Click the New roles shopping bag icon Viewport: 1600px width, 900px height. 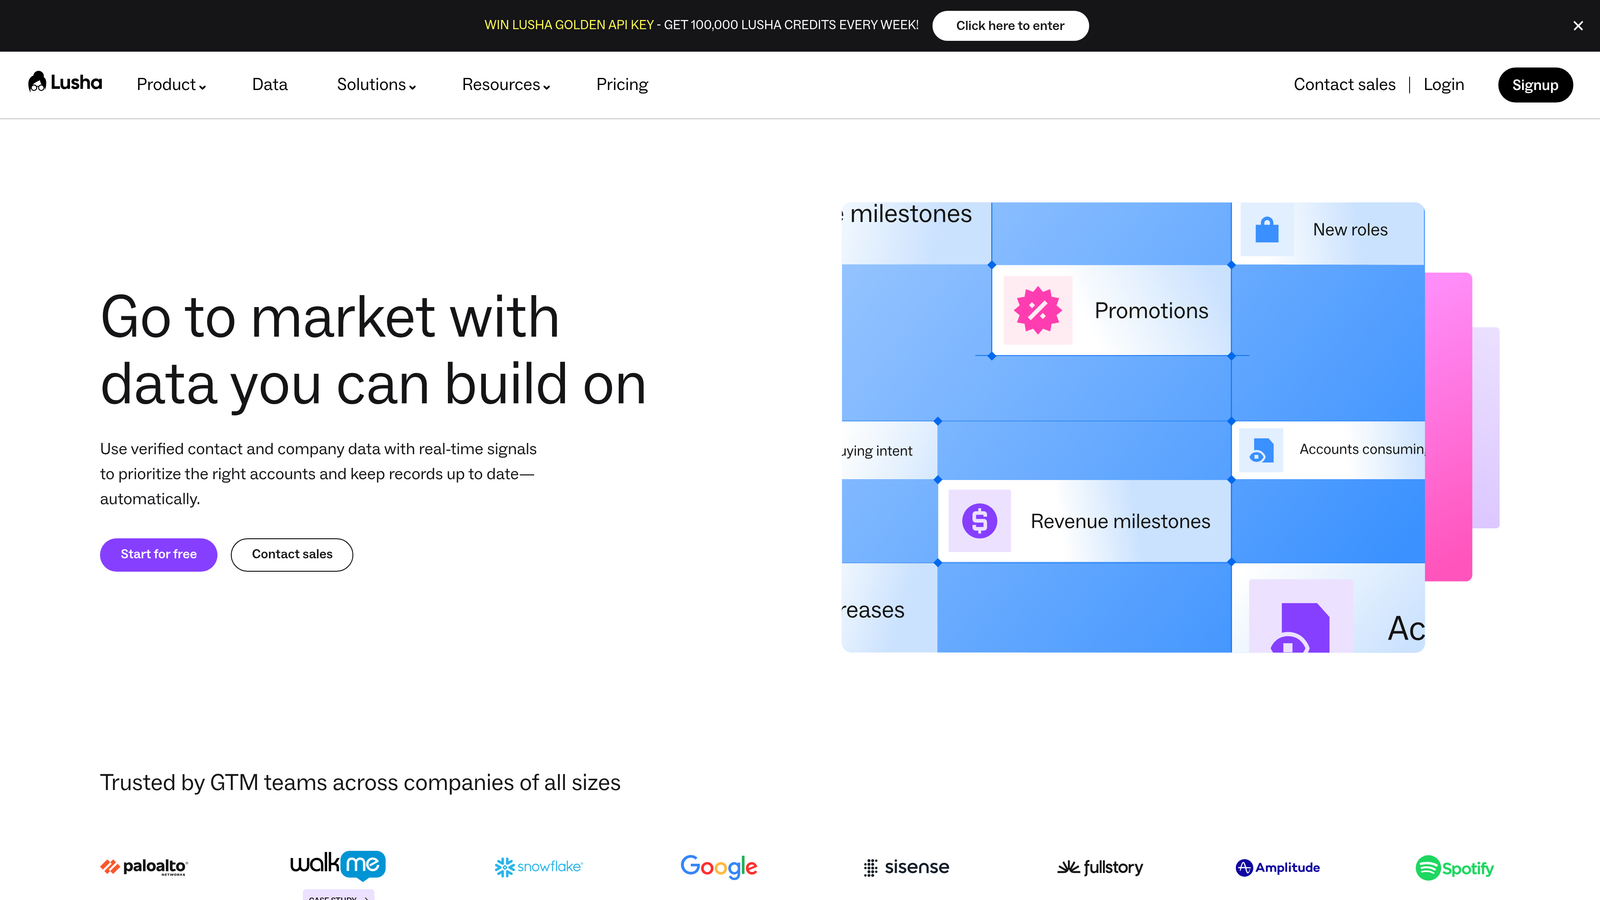pos(1266,229)
